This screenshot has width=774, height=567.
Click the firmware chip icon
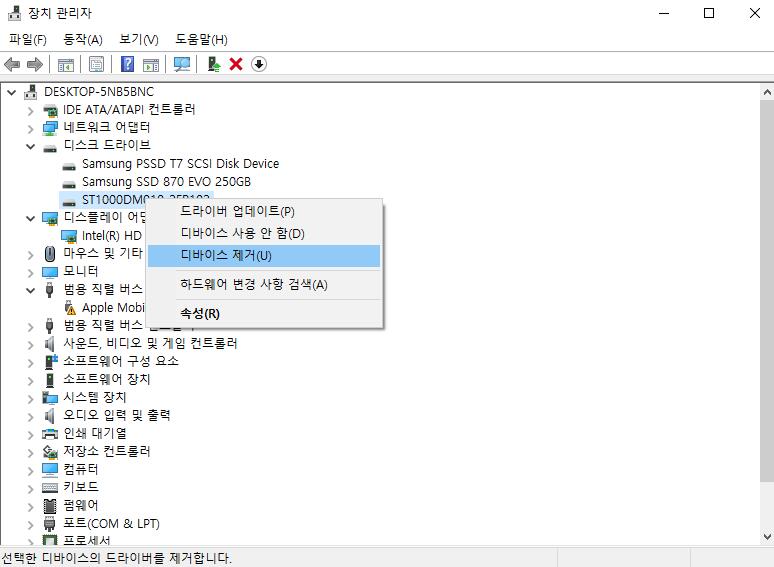(50, 505)
